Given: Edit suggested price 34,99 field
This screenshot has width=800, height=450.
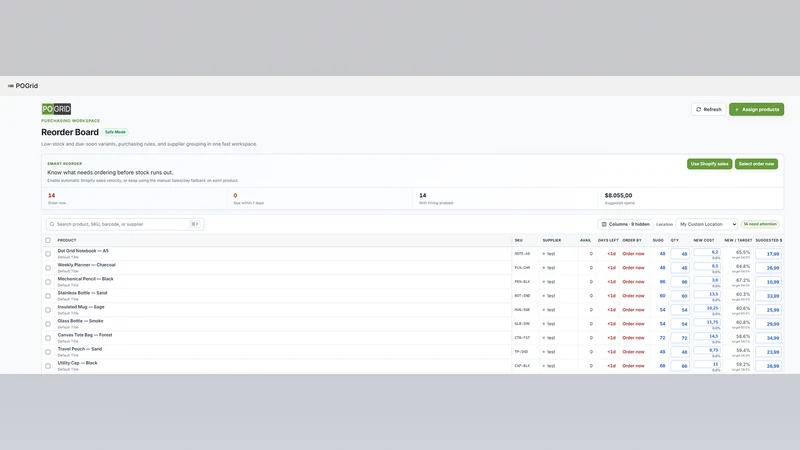Looking at the screenshot, I should 768,338.
